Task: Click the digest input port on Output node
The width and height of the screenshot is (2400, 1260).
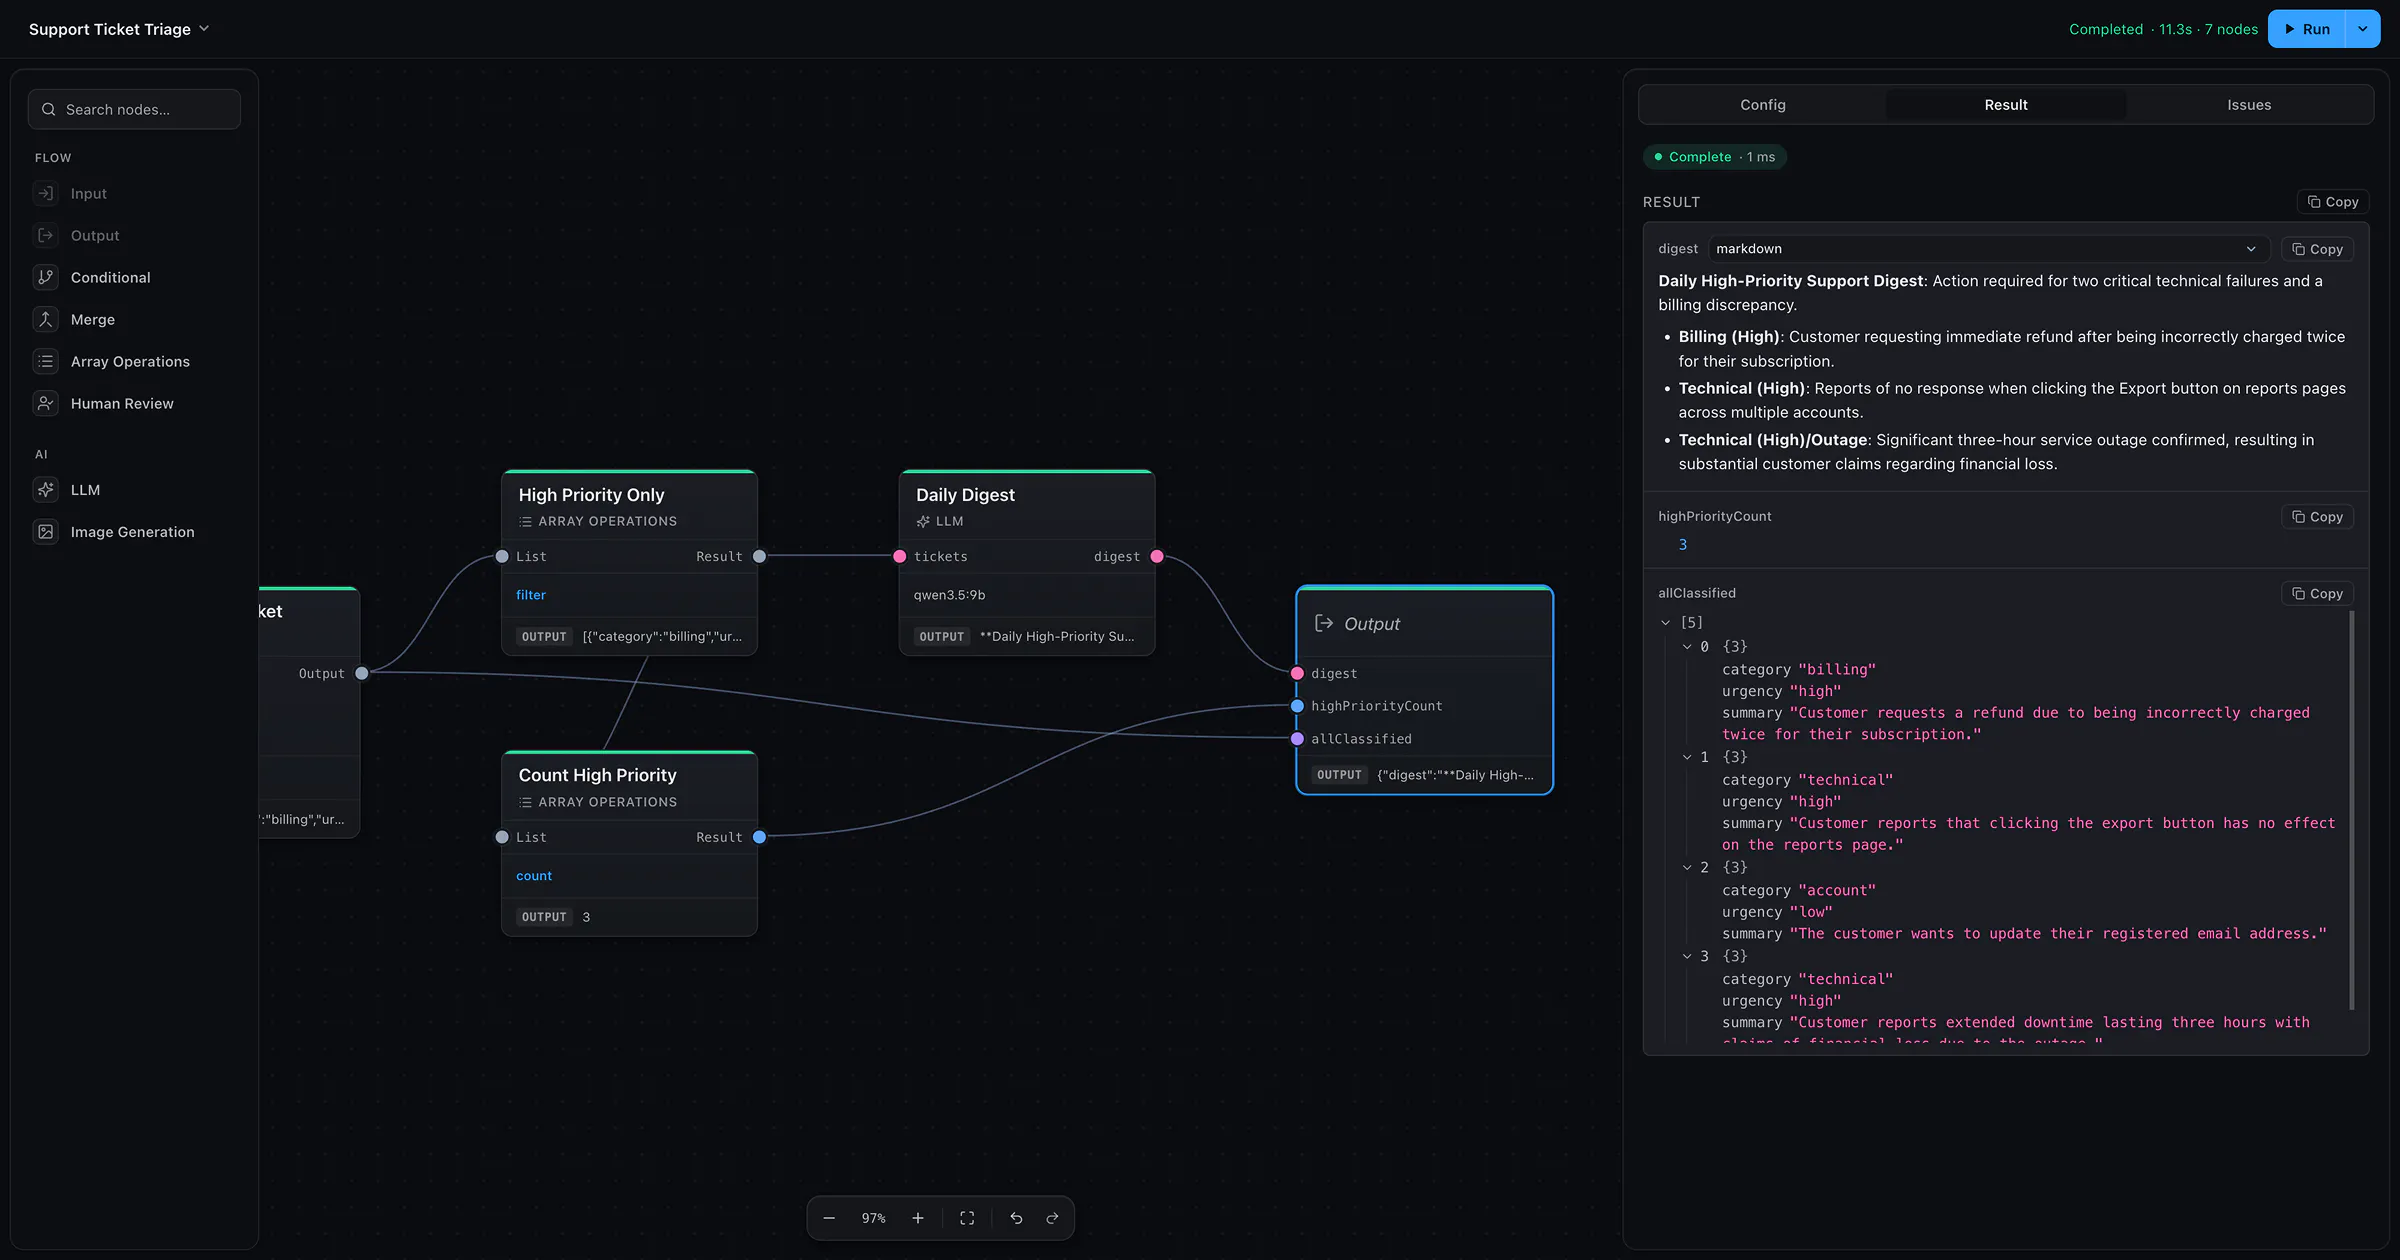Action: (1297, 673)
